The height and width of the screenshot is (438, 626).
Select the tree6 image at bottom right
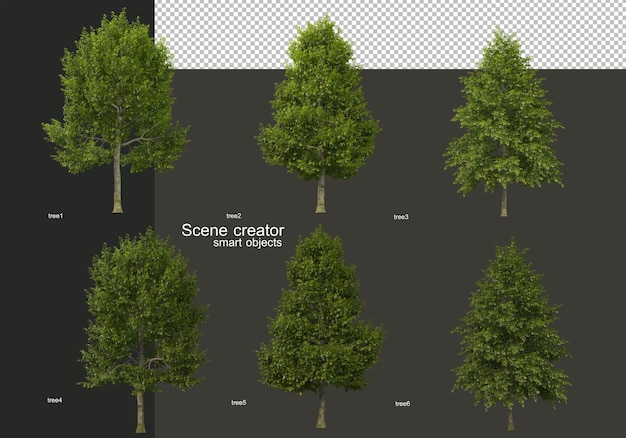point(511,334)
